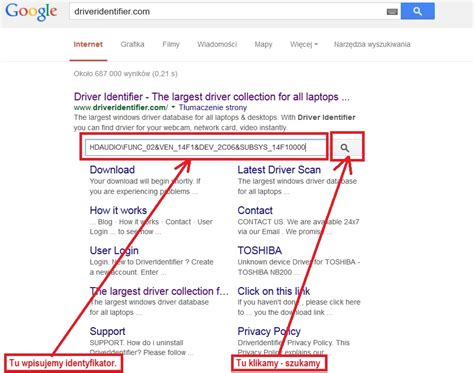The width and height of the screenshot is (474, 373).
Task: Click the www.driveridentifier.com green URL
Action: click(121, 107)
